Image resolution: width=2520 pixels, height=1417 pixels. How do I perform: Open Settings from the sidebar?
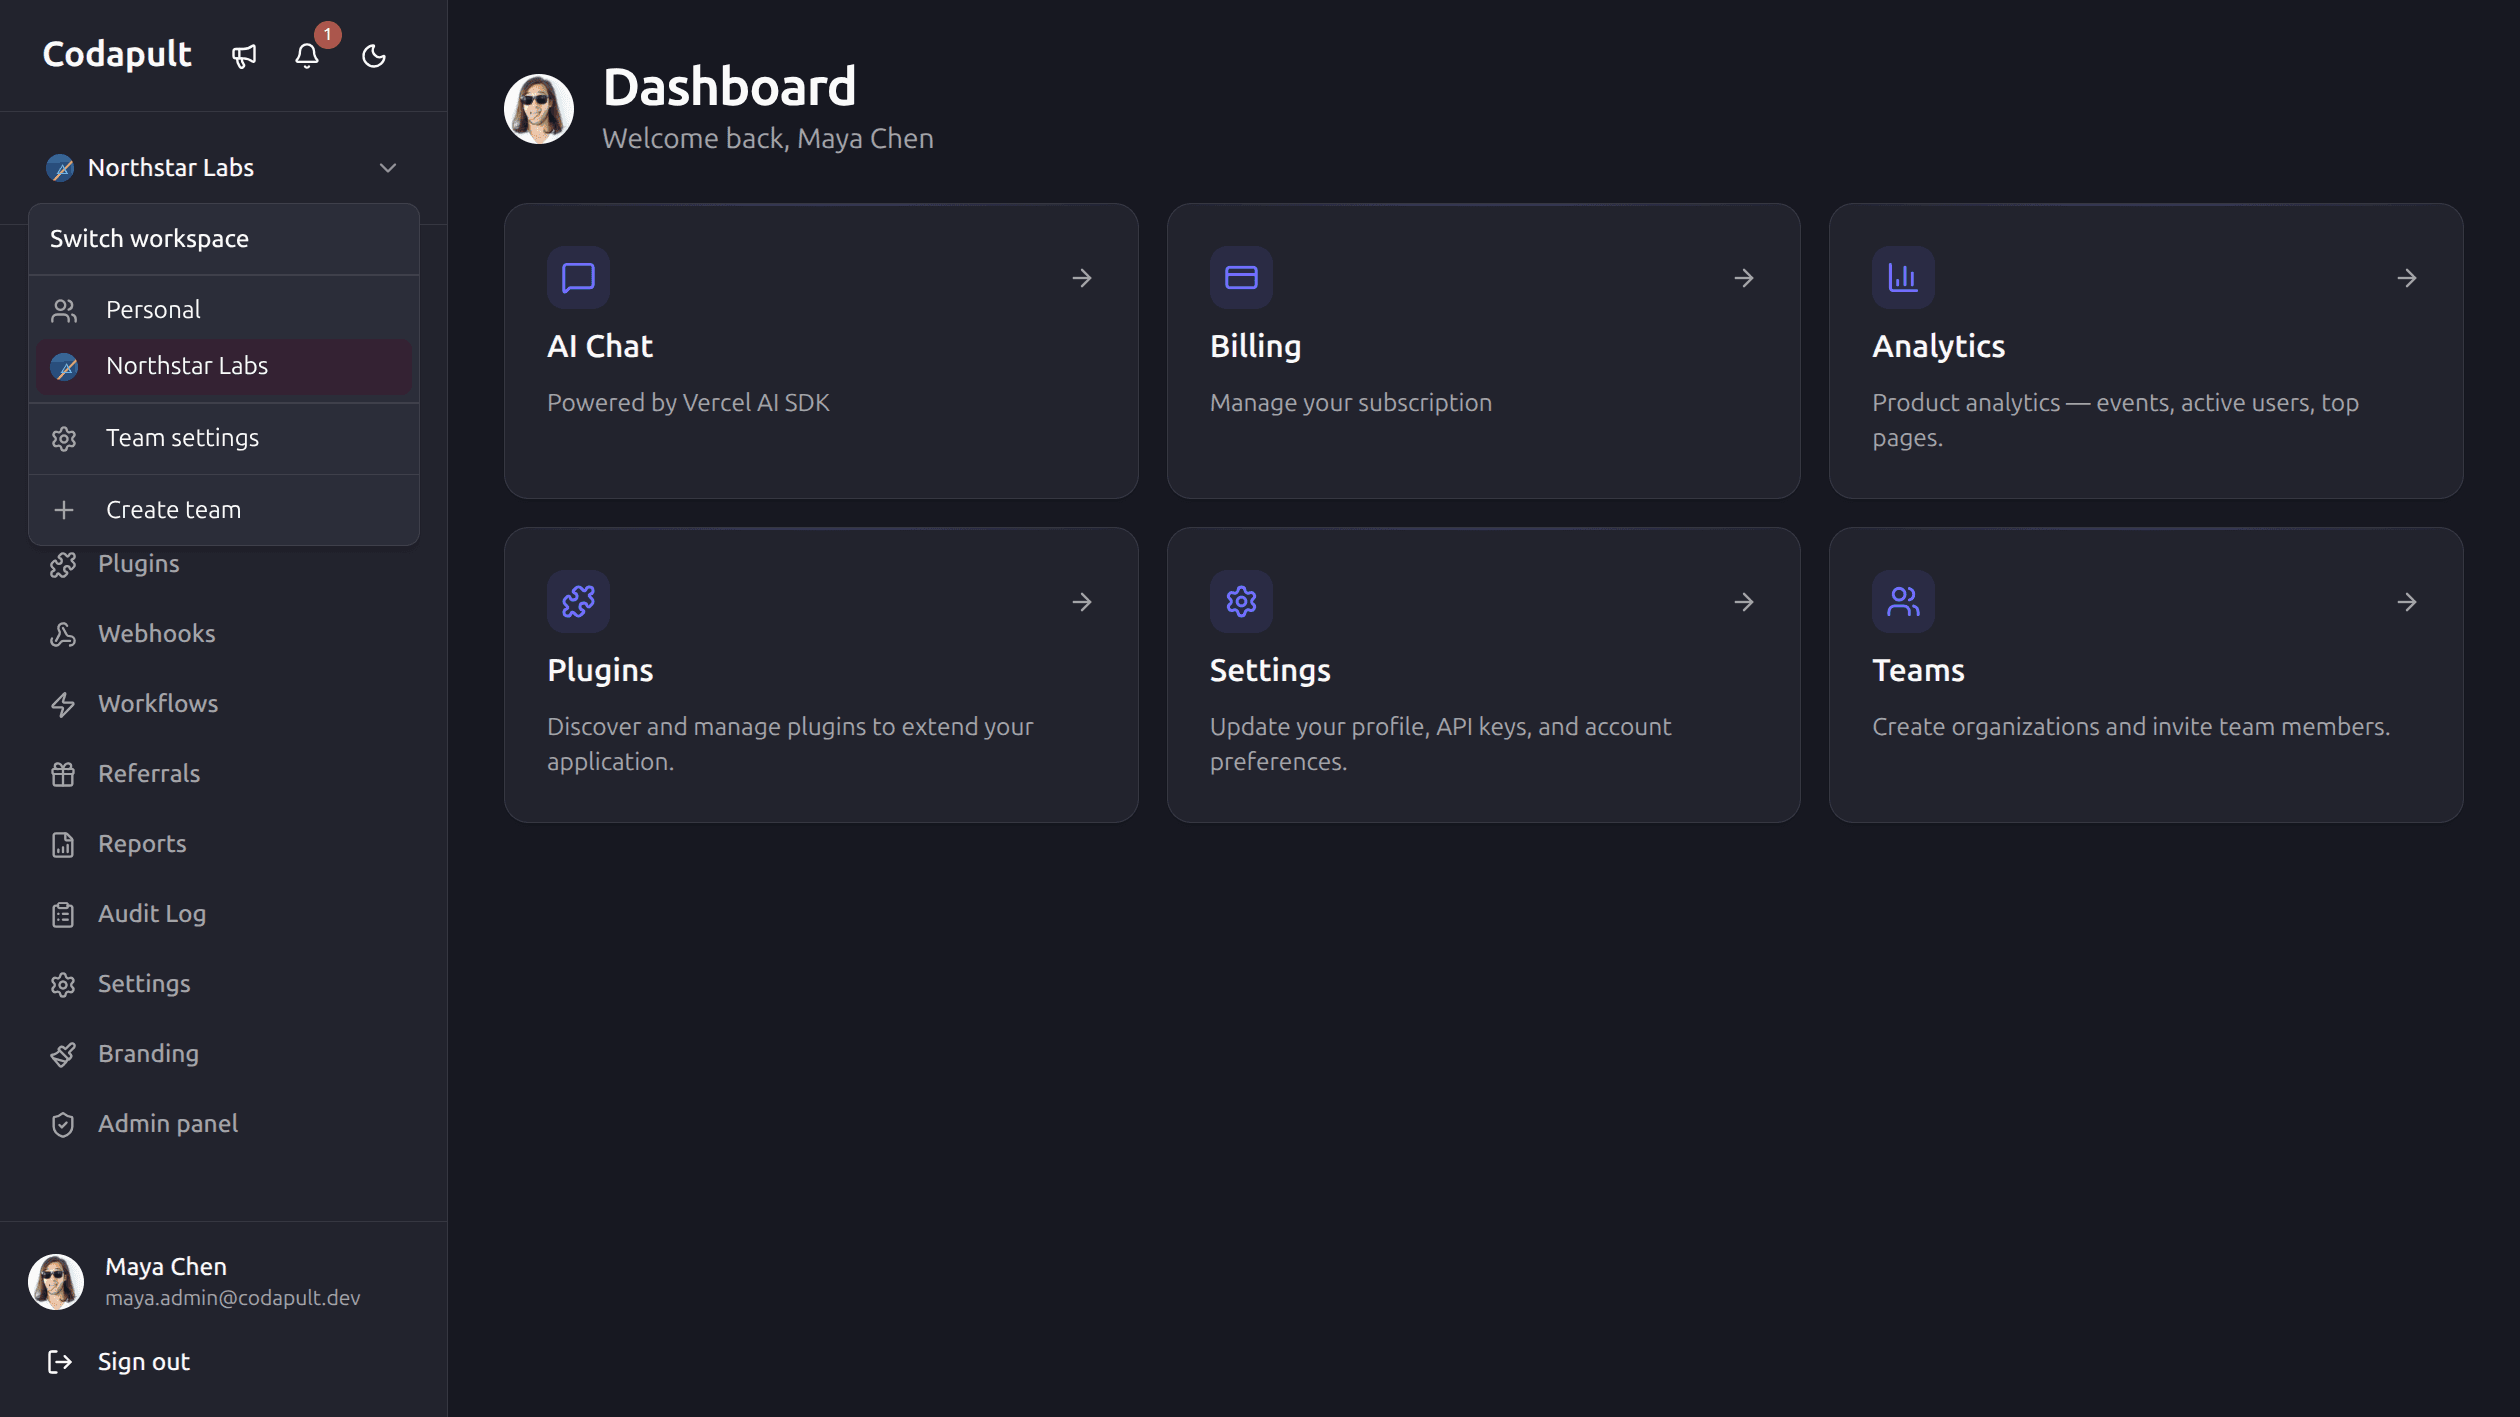click(223, 984)
